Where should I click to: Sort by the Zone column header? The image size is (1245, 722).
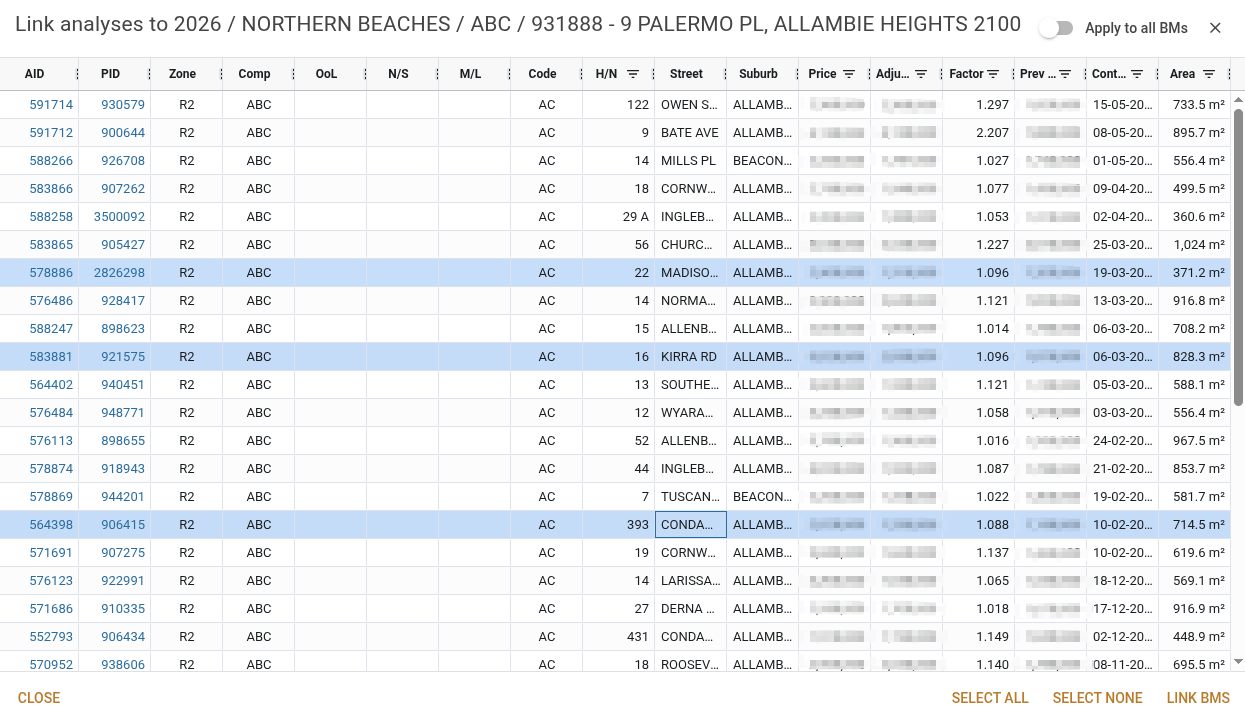(182, 74)
